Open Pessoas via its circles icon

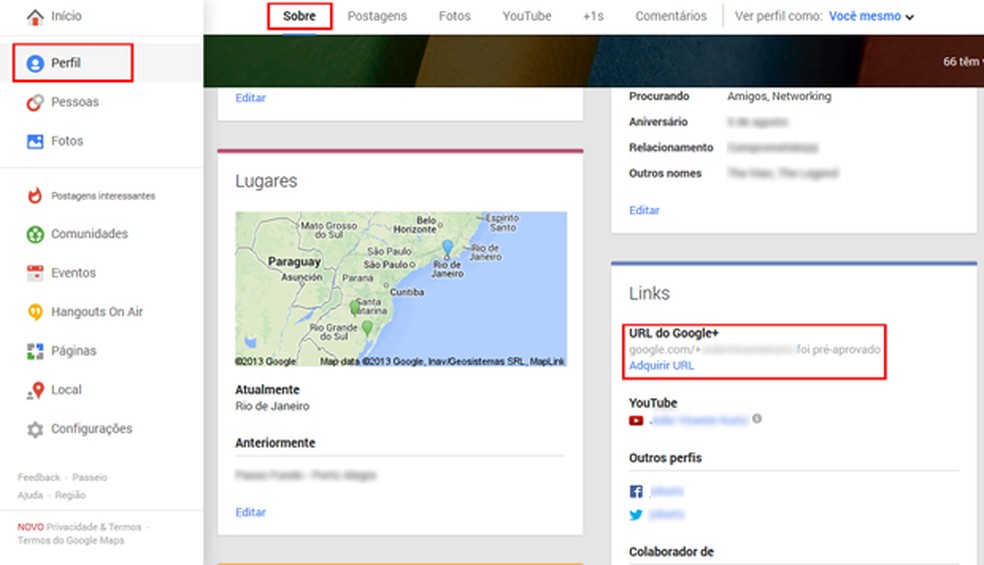pyautogui.click(x=35, y=102)
